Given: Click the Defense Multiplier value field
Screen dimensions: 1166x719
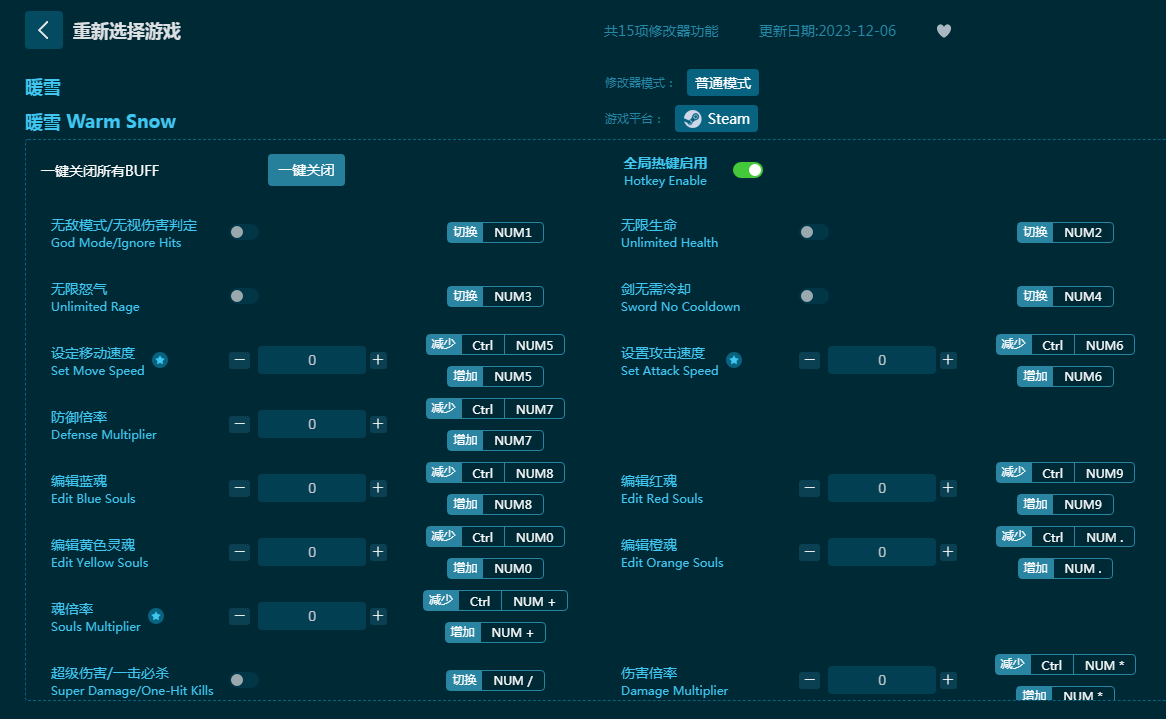Looking at the screenshot, I should [x=312, y=424].
